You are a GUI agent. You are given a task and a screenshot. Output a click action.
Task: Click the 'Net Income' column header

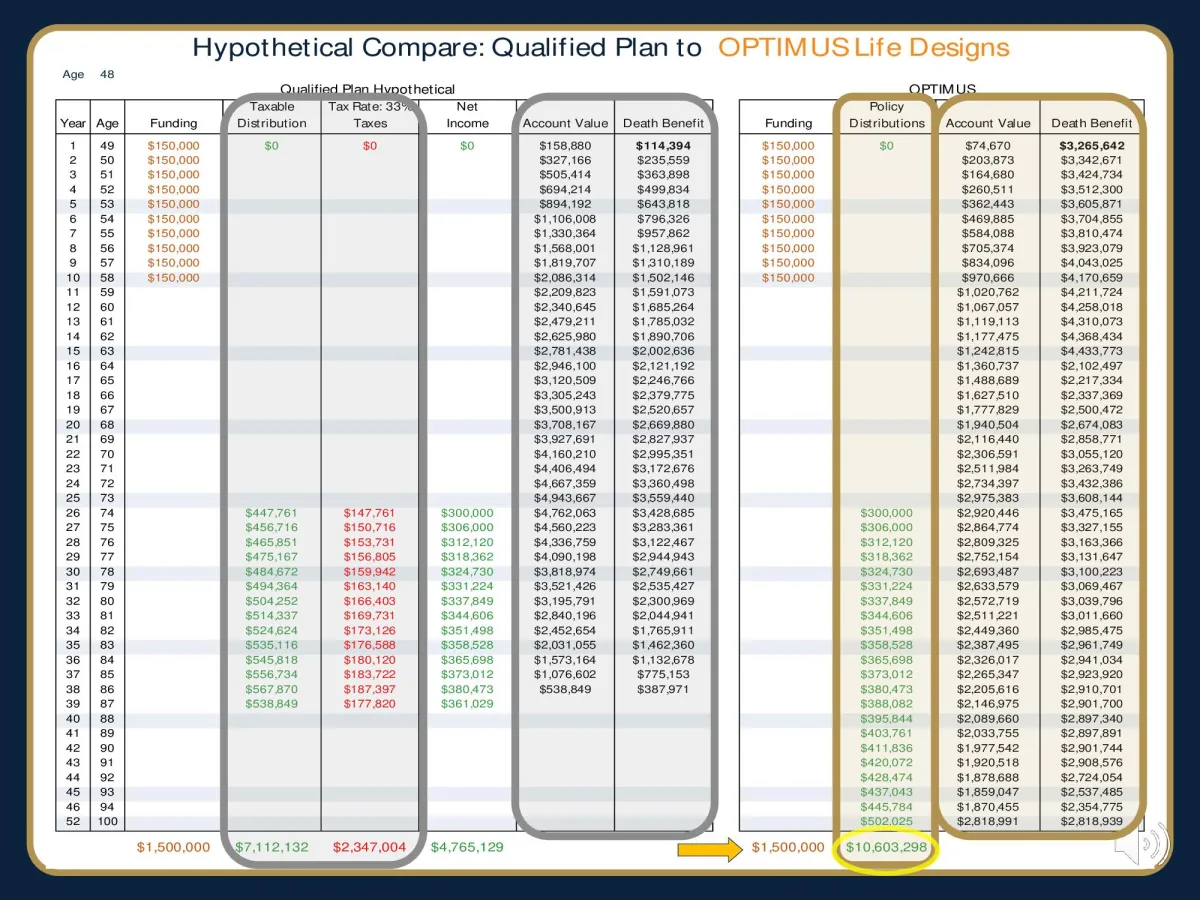(x=467, y=115)
